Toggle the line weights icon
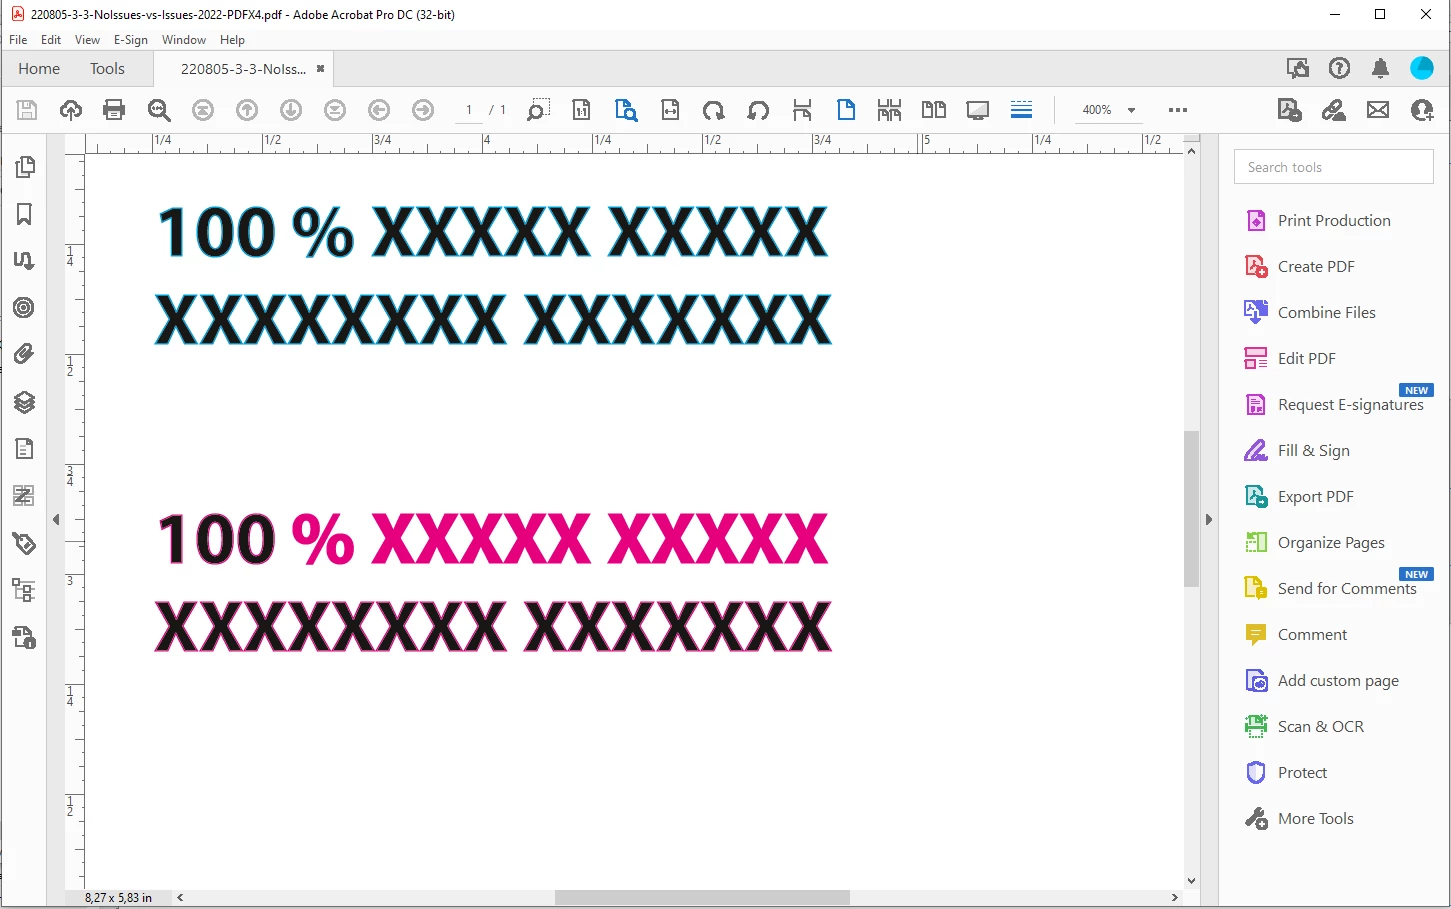This screenshot has height=909, width=1451. click(1021, 110)
